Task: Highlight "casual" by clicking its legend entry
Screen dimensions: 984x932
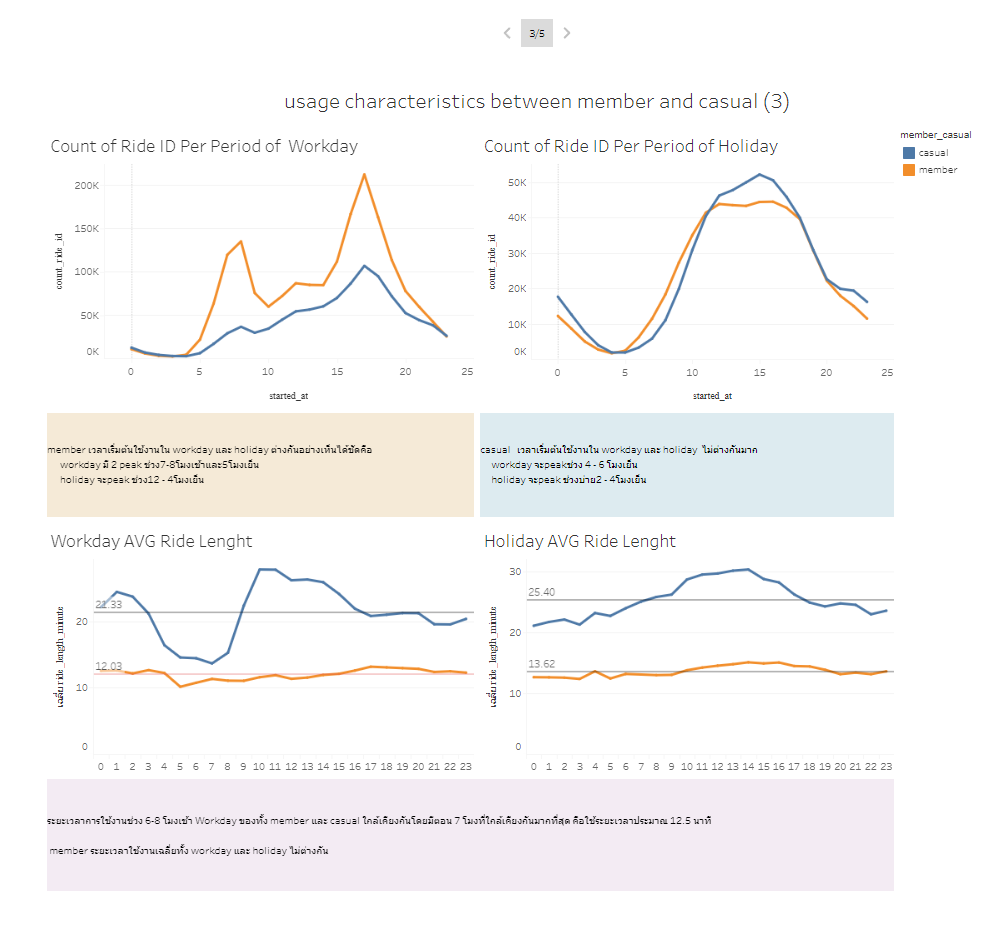Action: 936,152
